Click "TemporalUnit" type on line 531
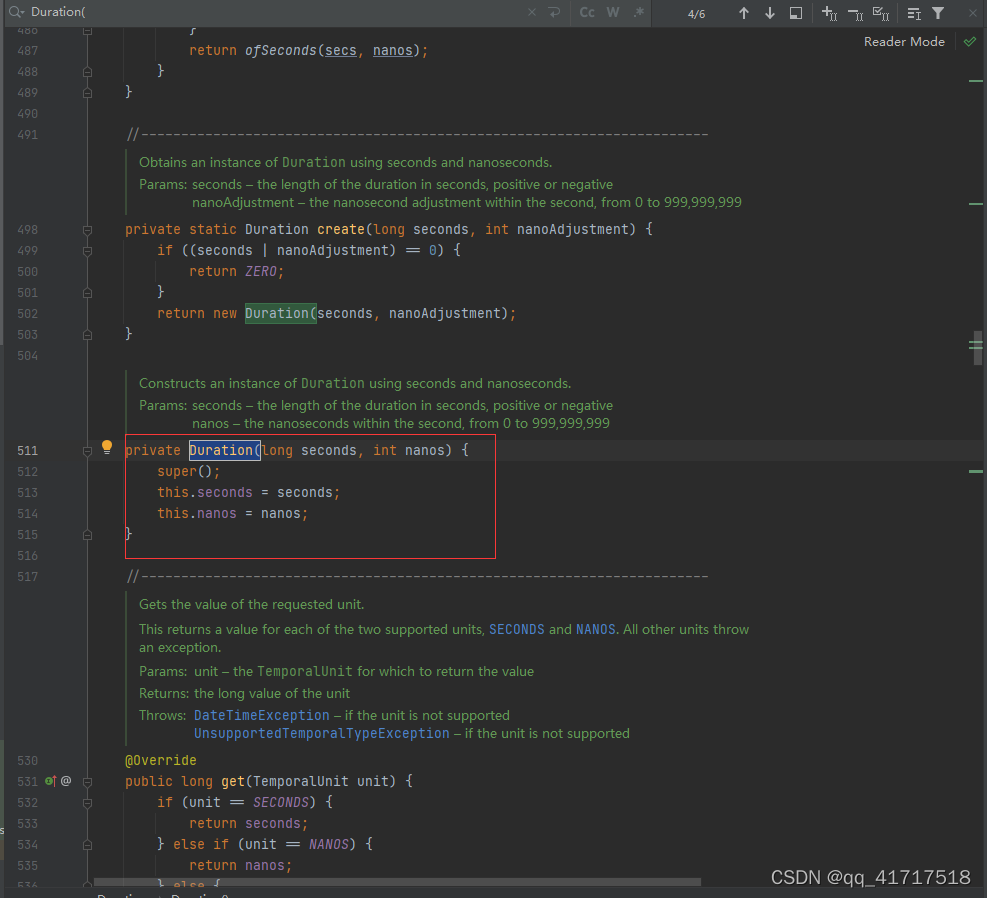987x898 pixels. (301, 782)
